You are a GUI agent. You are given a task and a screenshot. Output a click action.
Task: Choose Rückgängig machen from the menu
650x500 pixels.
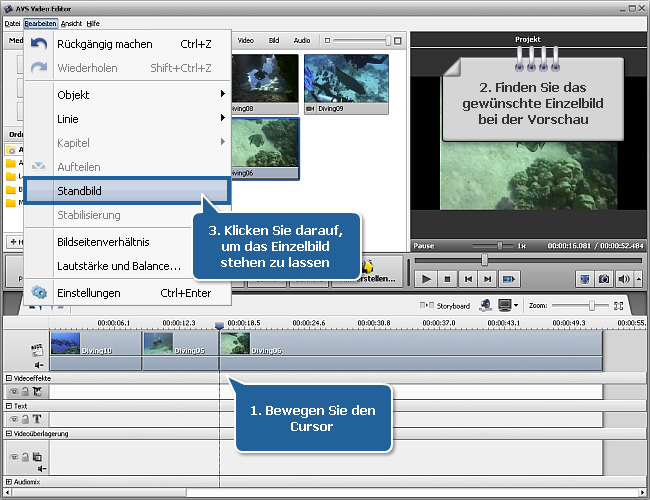[x=127, y=44]
